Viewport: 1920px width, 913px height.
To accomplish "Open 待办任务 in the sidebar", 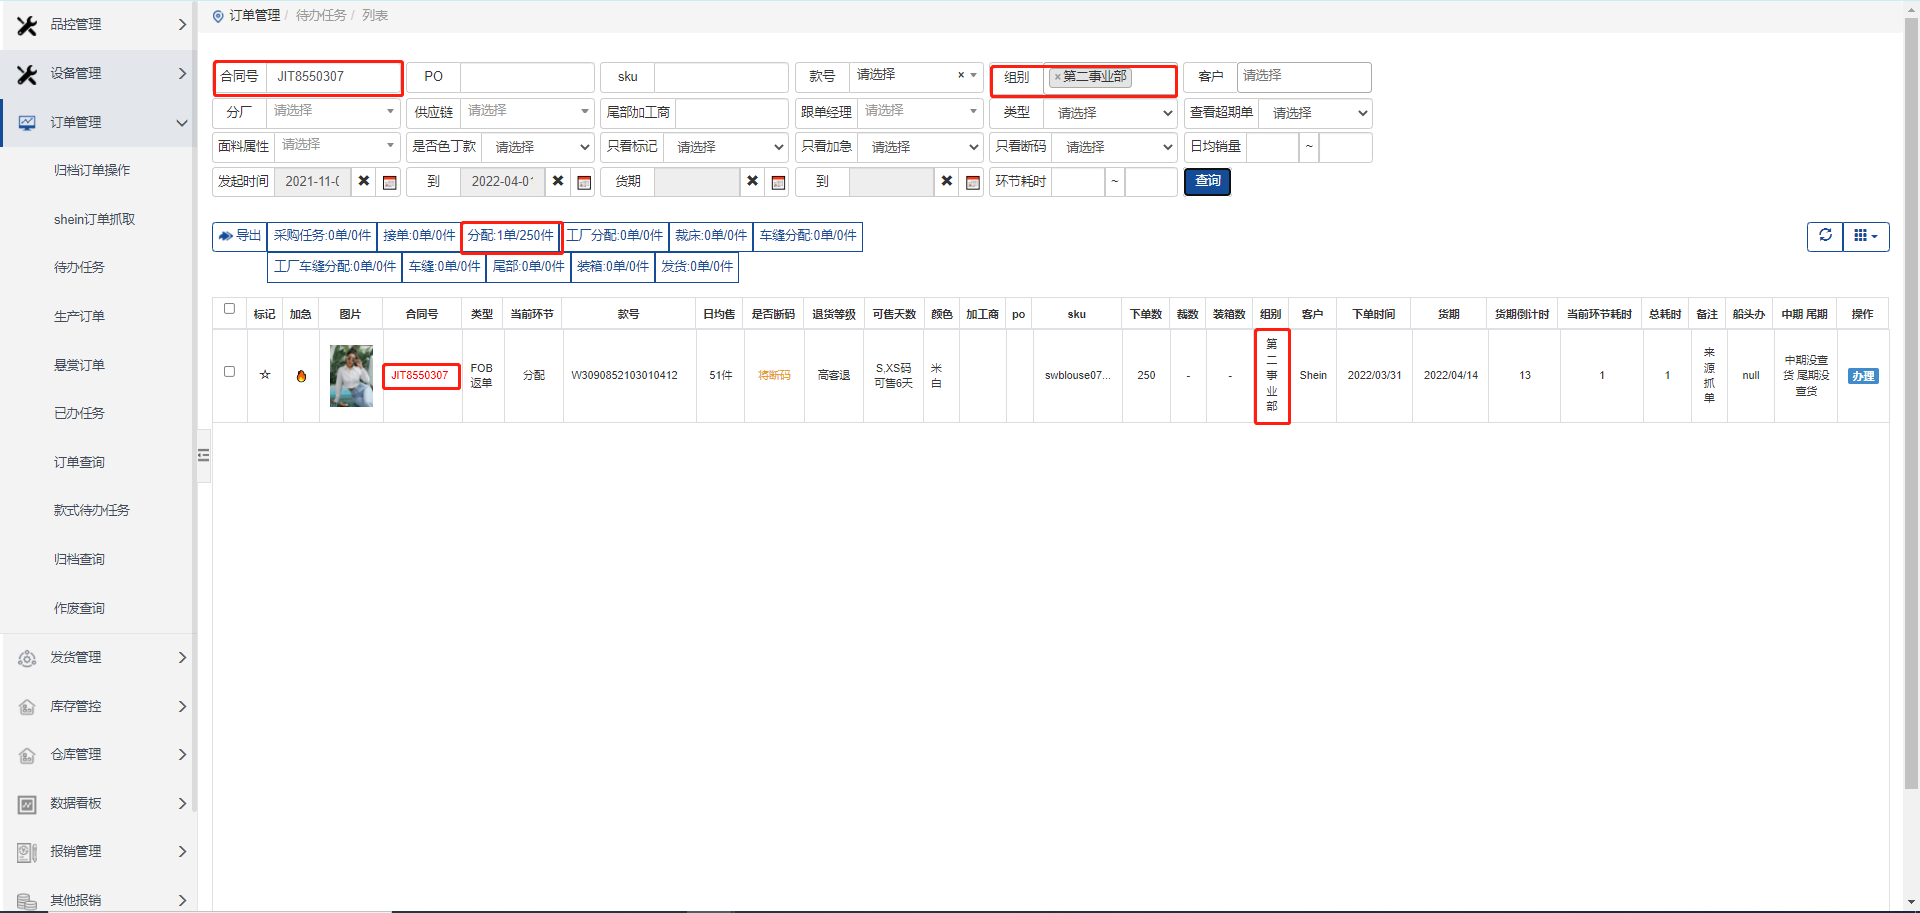I will pyautogui.click(x=79, y=267).
